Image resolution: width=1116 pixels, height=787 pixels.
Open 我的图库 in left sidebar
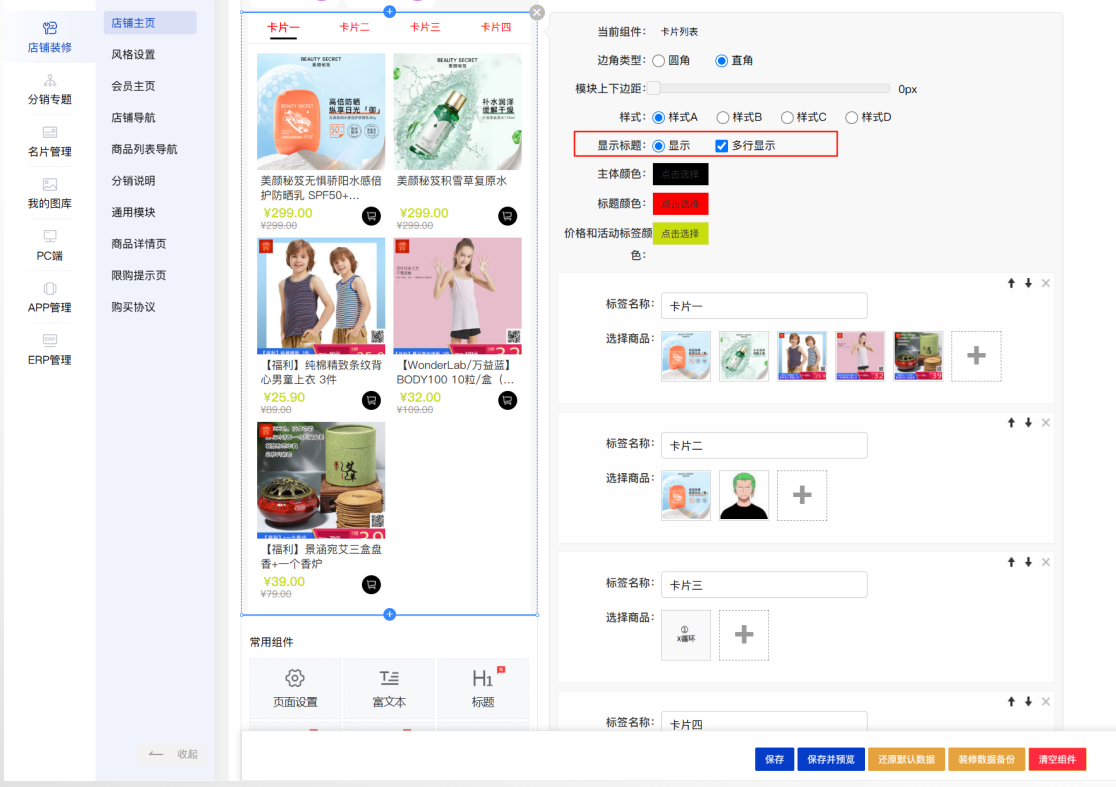49,194
